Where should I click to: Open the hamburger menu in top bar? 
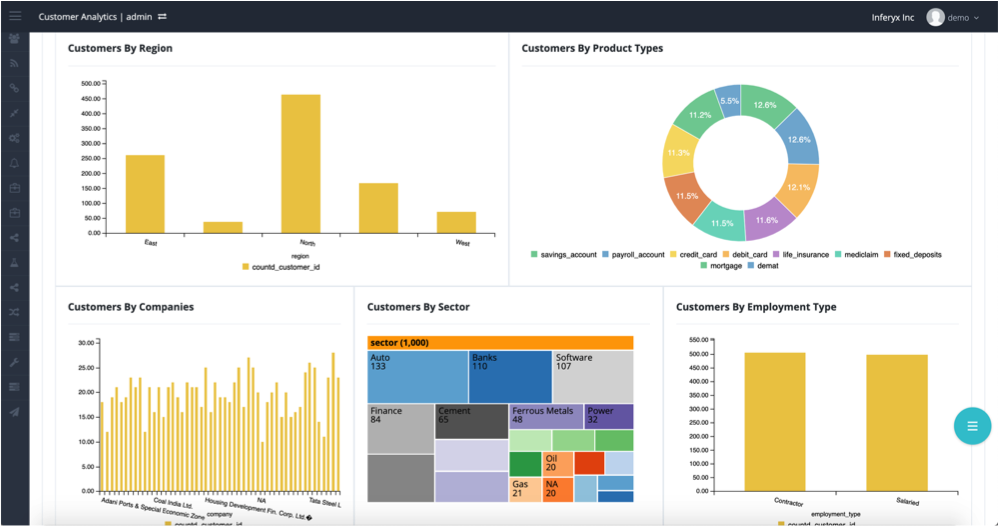tap(15, 16)
